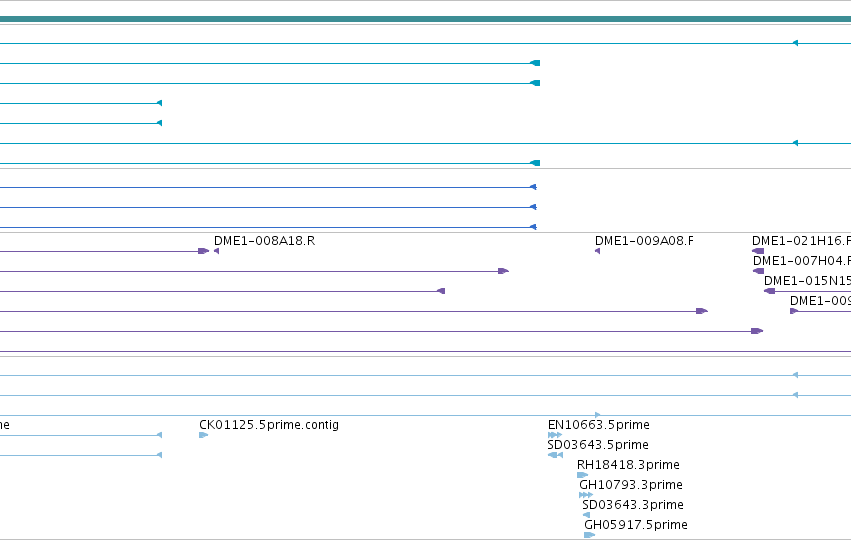Click the SD03643.3prime label
The image size is (851, 540).
[x=633, y=505]
